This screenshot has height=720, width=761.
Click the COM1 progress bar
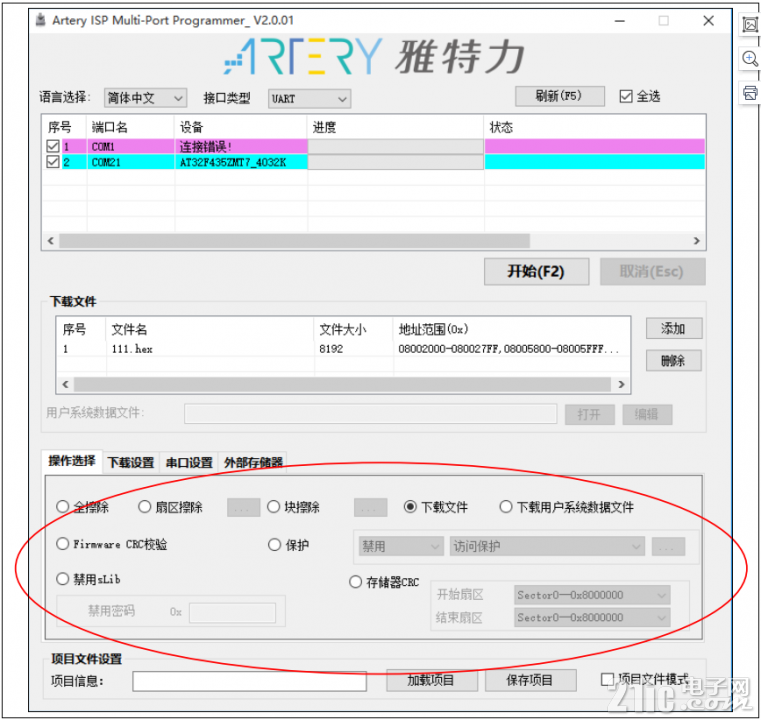coord(396,146)
